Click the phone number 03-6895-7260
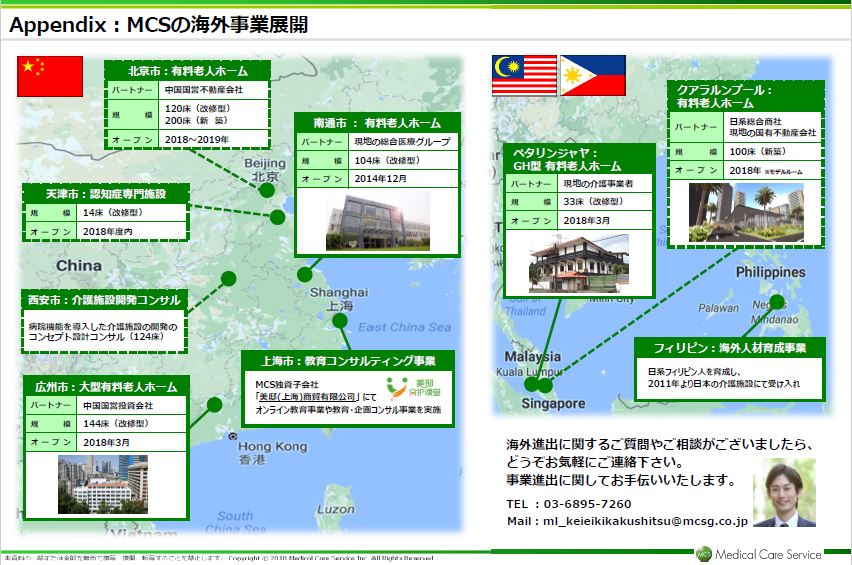Viewport: 852px width, 565px height. click(587, 504)
